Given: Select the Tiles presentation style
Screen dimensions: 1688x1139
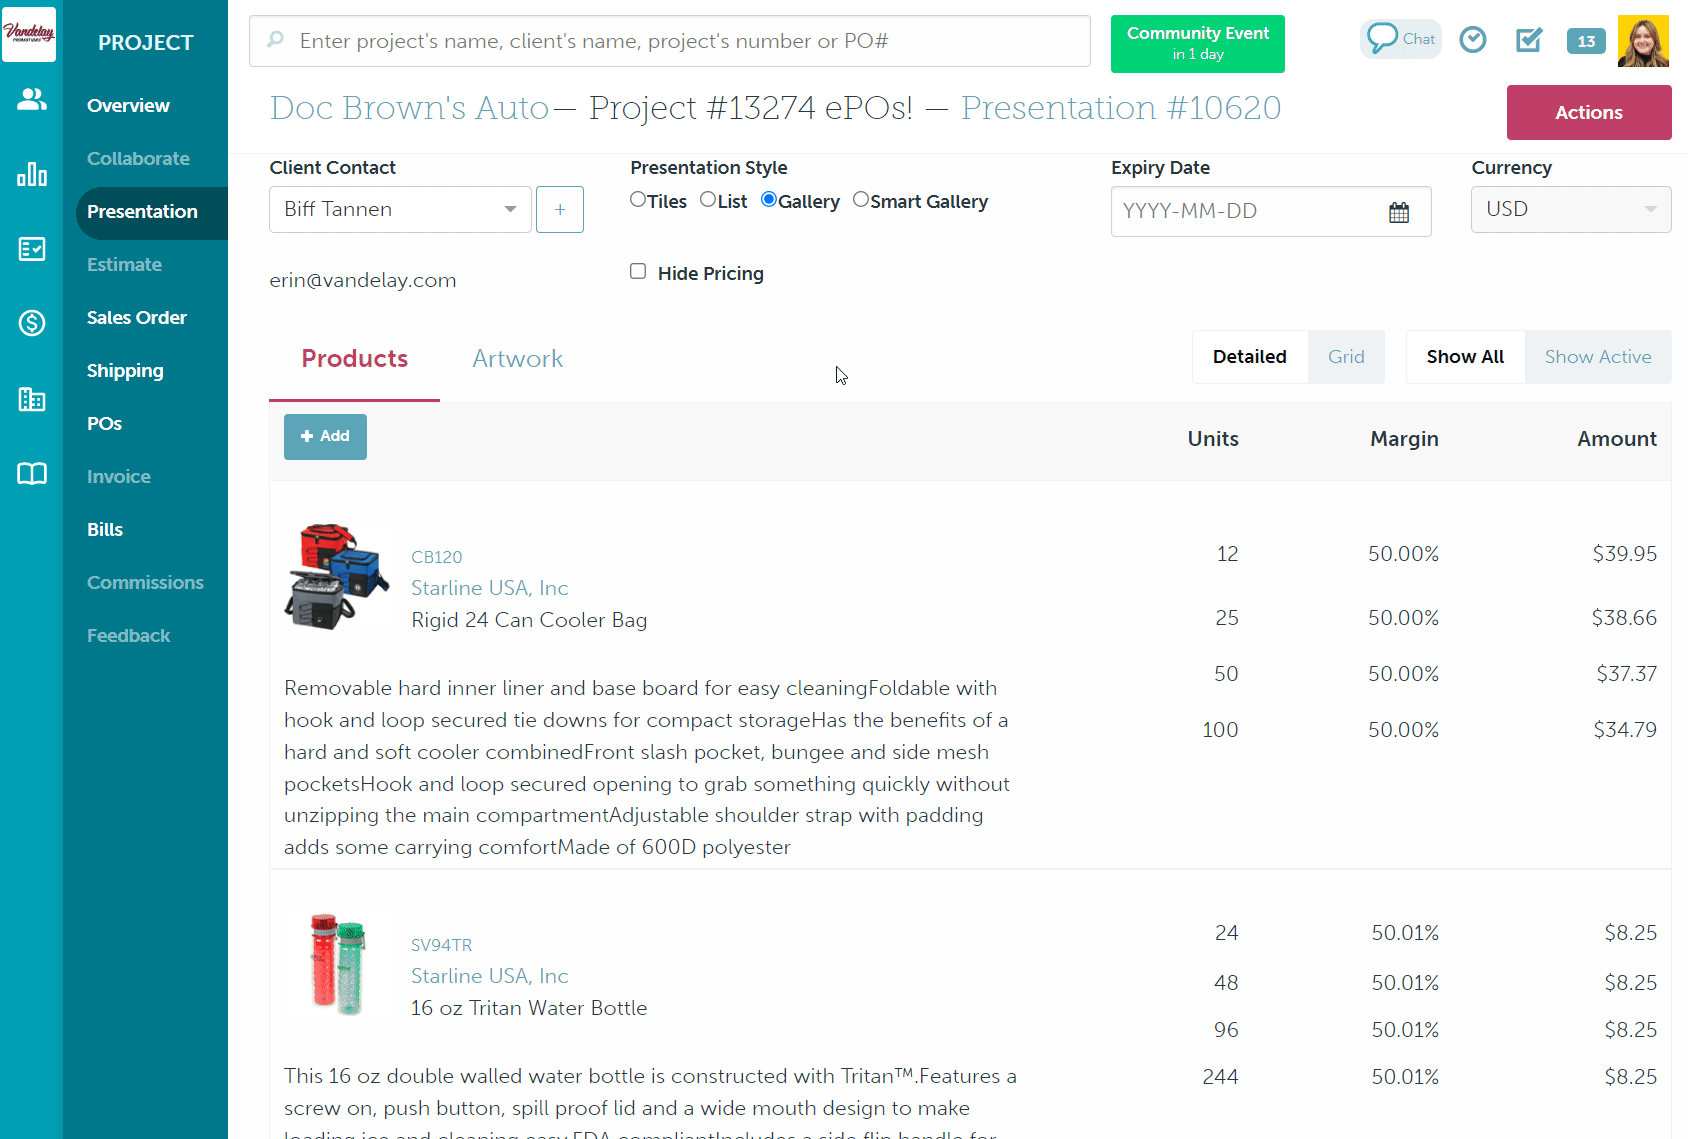Looking at the screenshot, I should (x=638, y=200).
